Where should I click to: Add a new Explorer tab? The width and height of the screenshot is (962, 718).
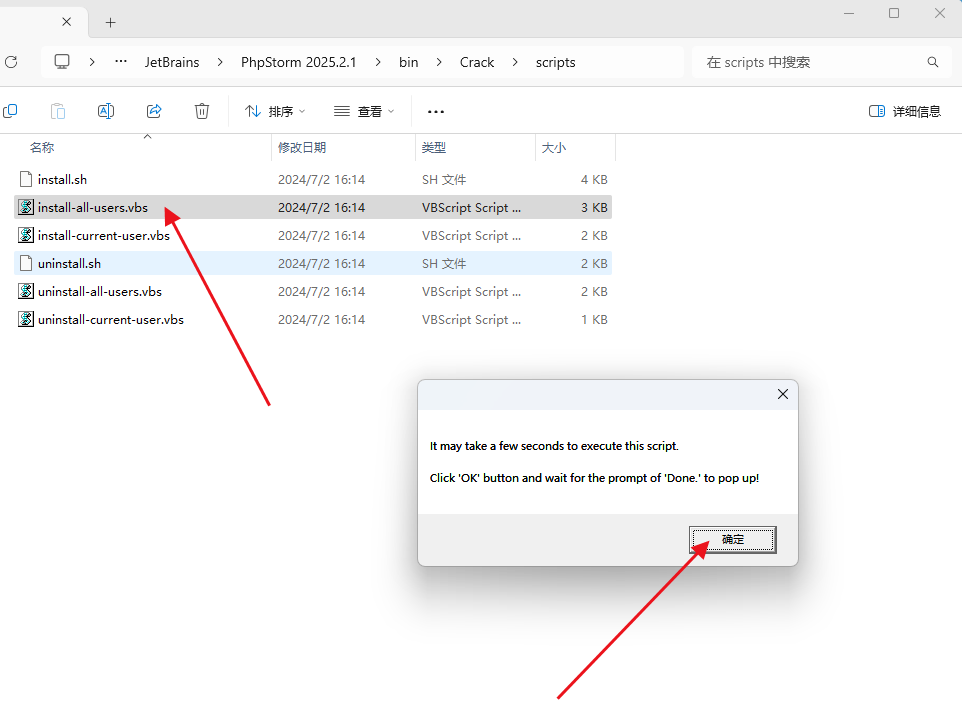click(110, 23)
